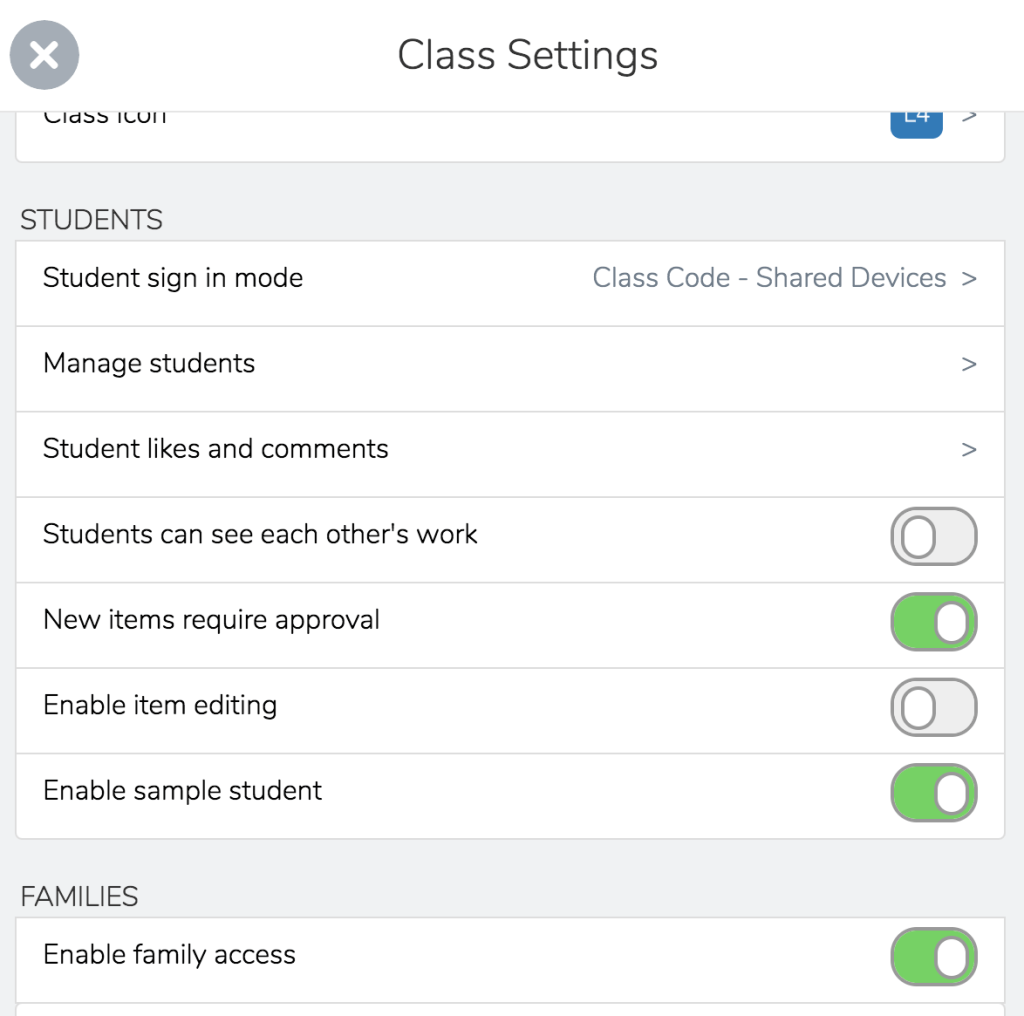Click the Manage students chevron arrow

coord(968,364)
